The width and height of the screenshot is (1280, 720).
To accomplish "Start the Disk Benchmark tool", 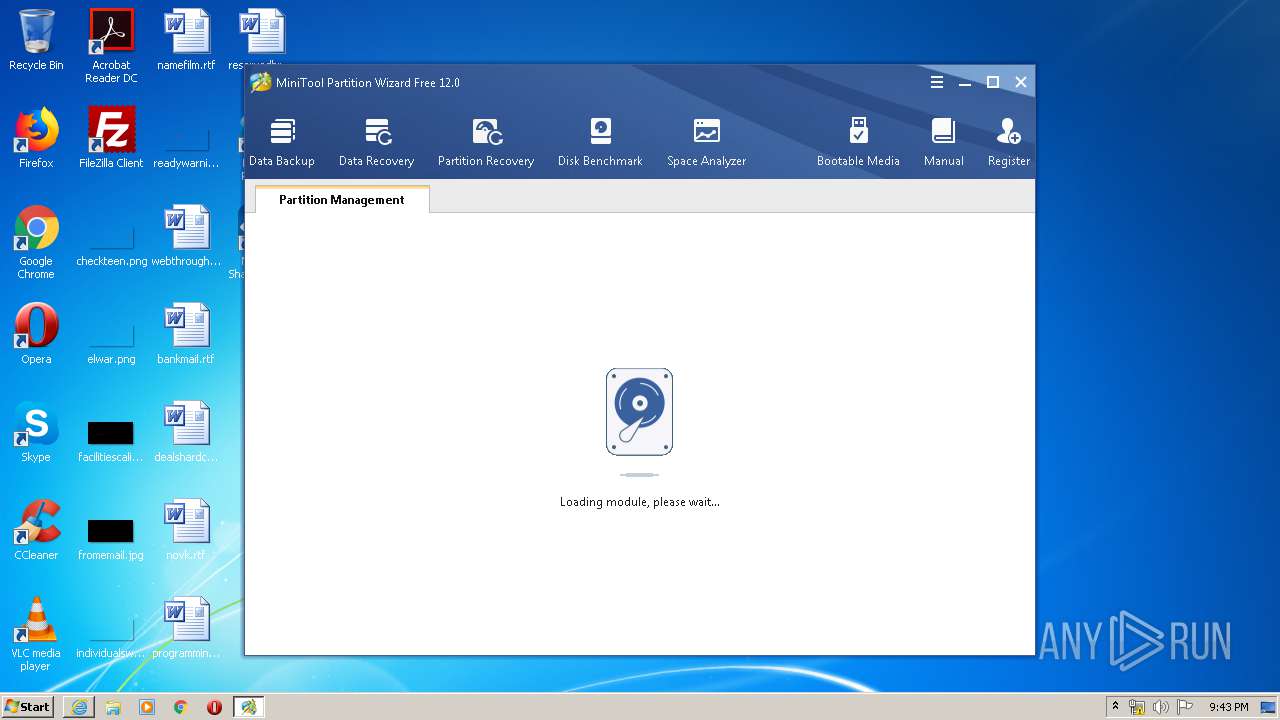I will [x=600, y=142].
